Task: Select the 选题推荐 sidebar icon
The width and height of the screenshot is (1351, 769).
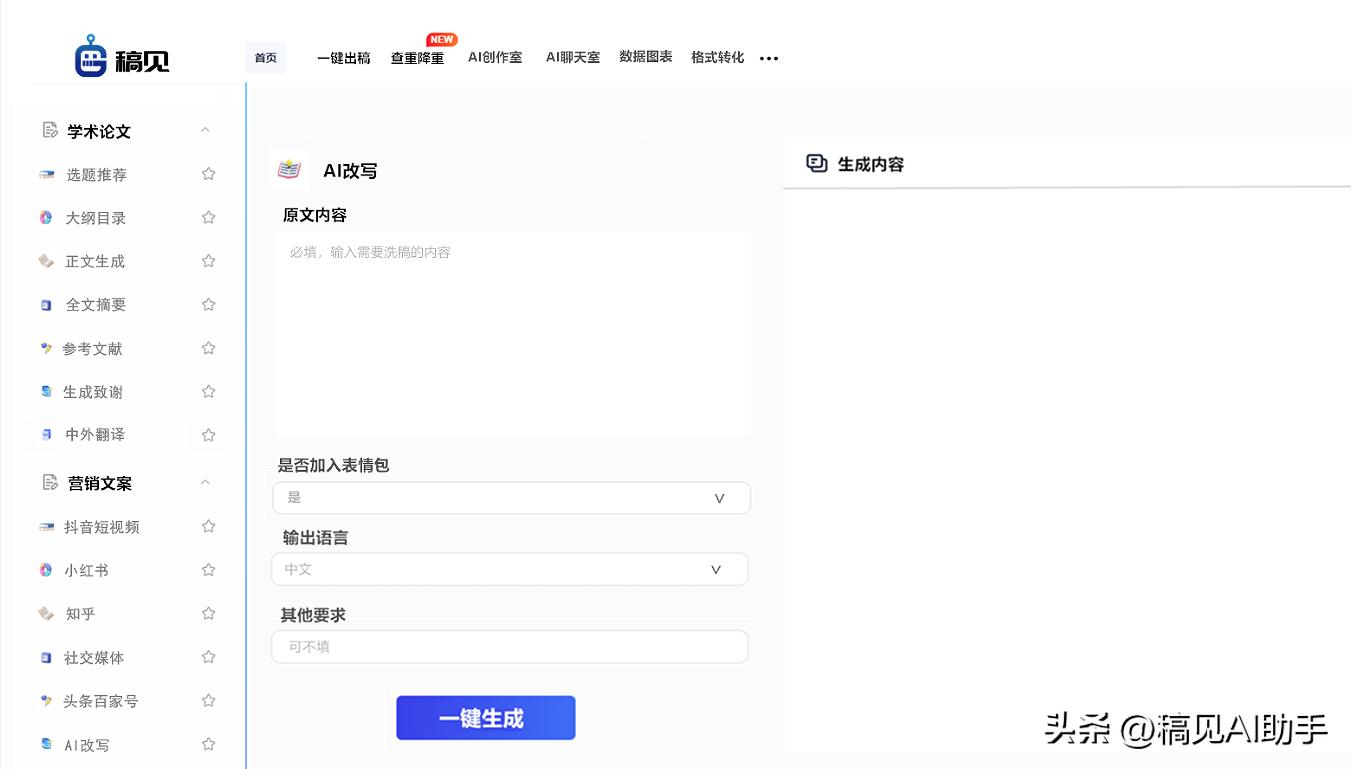Action: [x=46, y=173]
